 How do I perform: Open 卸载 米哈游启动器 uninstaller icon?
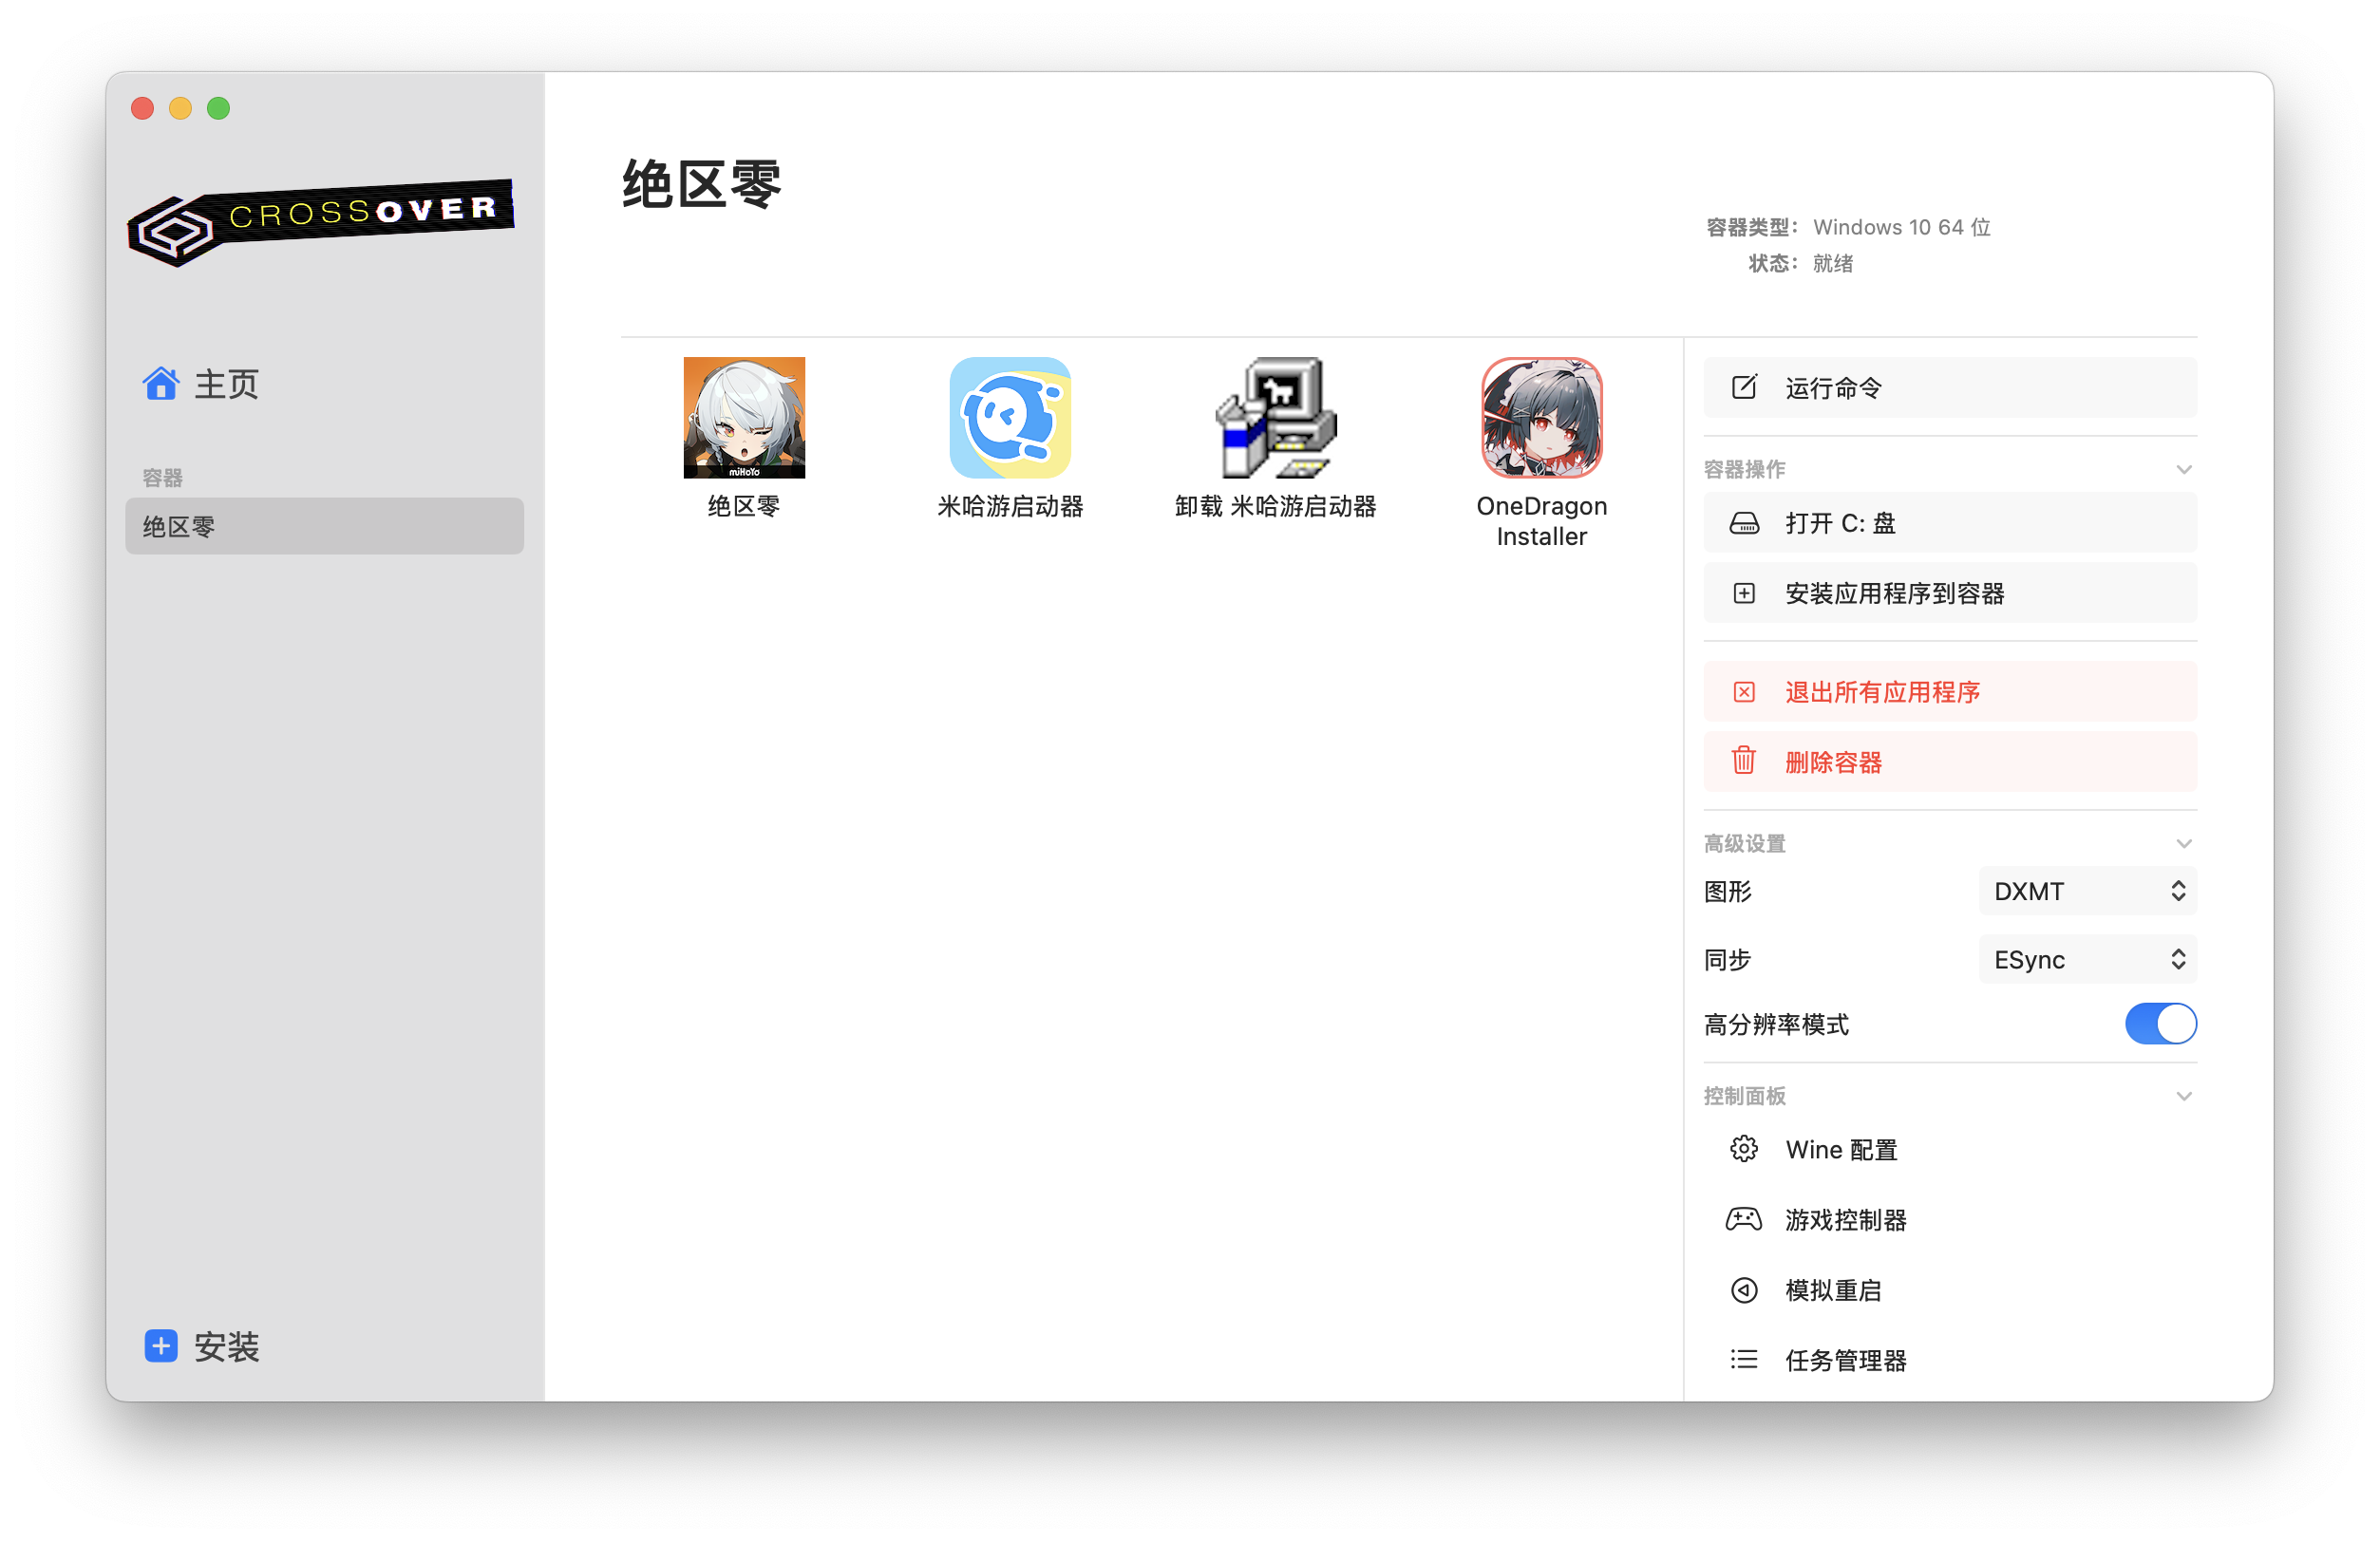pos(1276,418)
